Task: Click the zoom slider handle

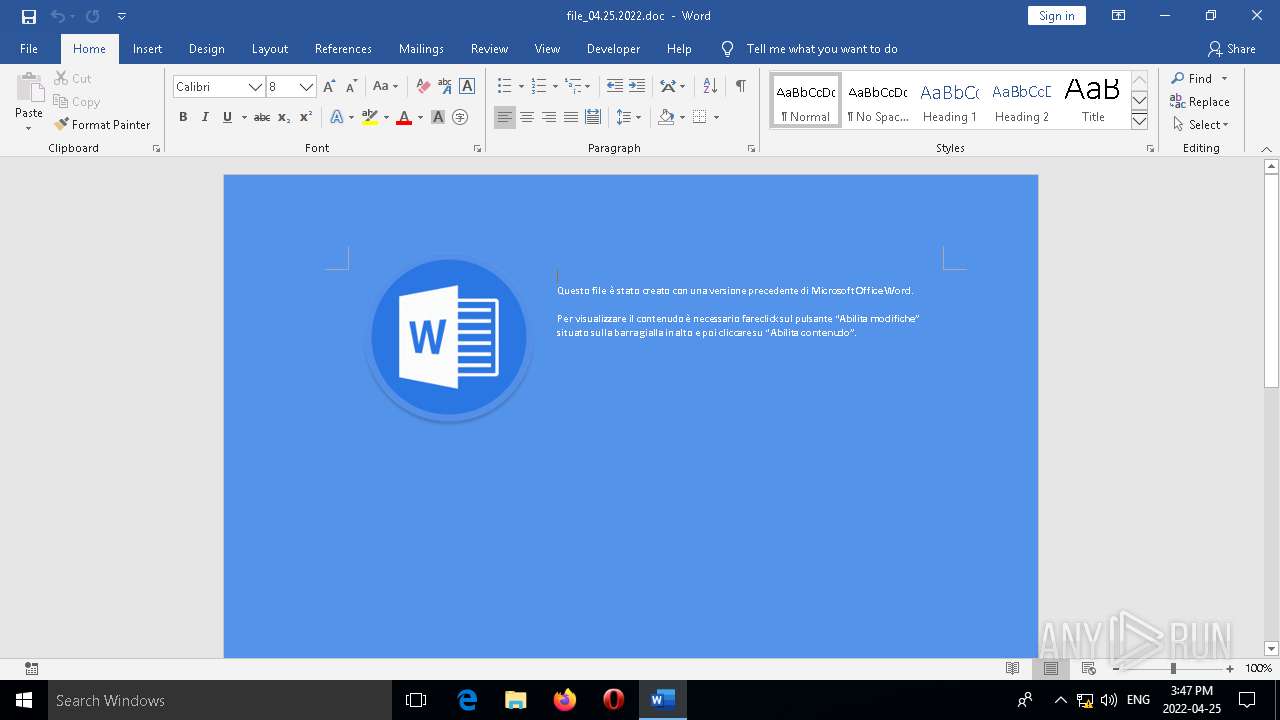Action: 1173,669
